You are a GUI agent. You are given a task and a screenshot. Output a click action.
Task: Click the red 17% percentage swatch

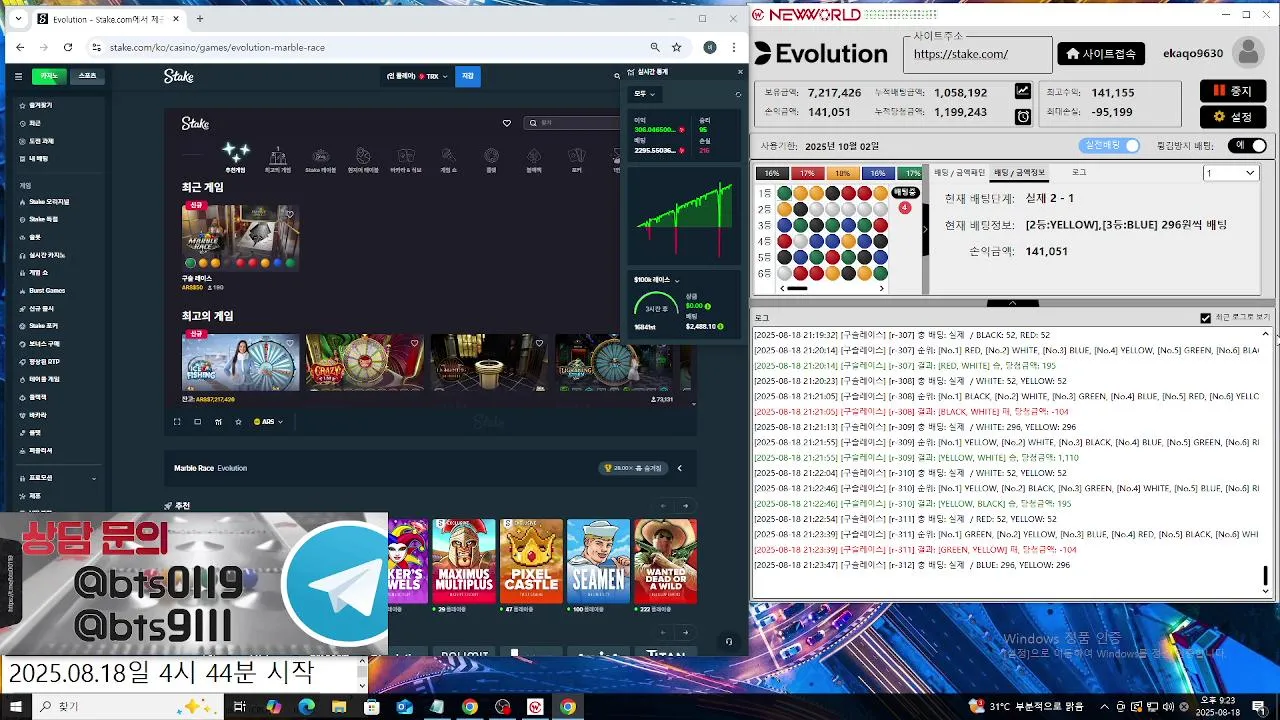coord(807,173)
